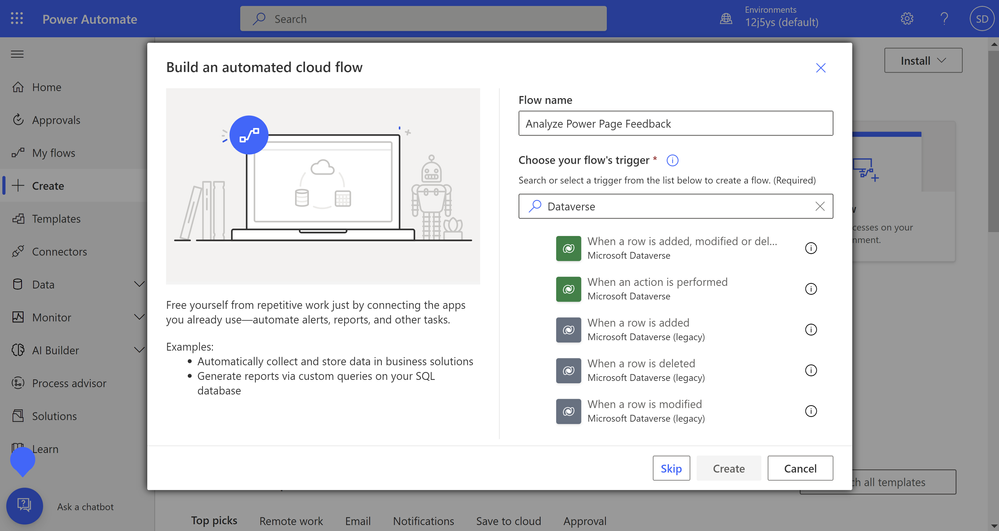Click the Approvals icon in sidebar

[18, 120]
